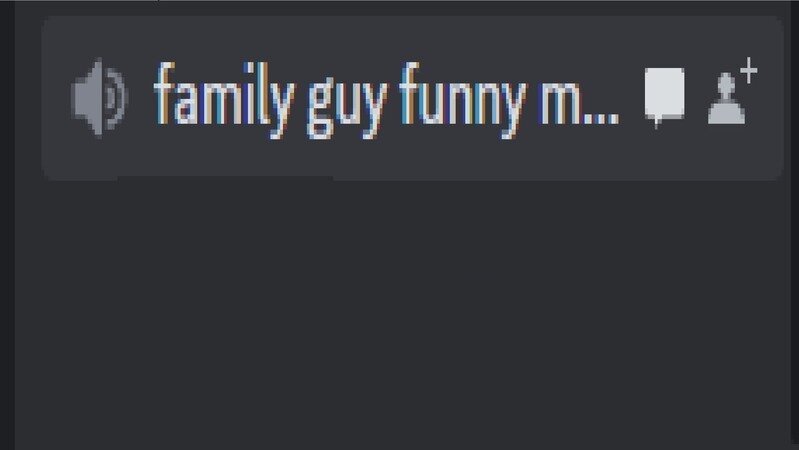Image resolution: width=799 pixels, height=450 pixels.
Task: Click the word 'guy' in the channel title
Action: [347, 108]
